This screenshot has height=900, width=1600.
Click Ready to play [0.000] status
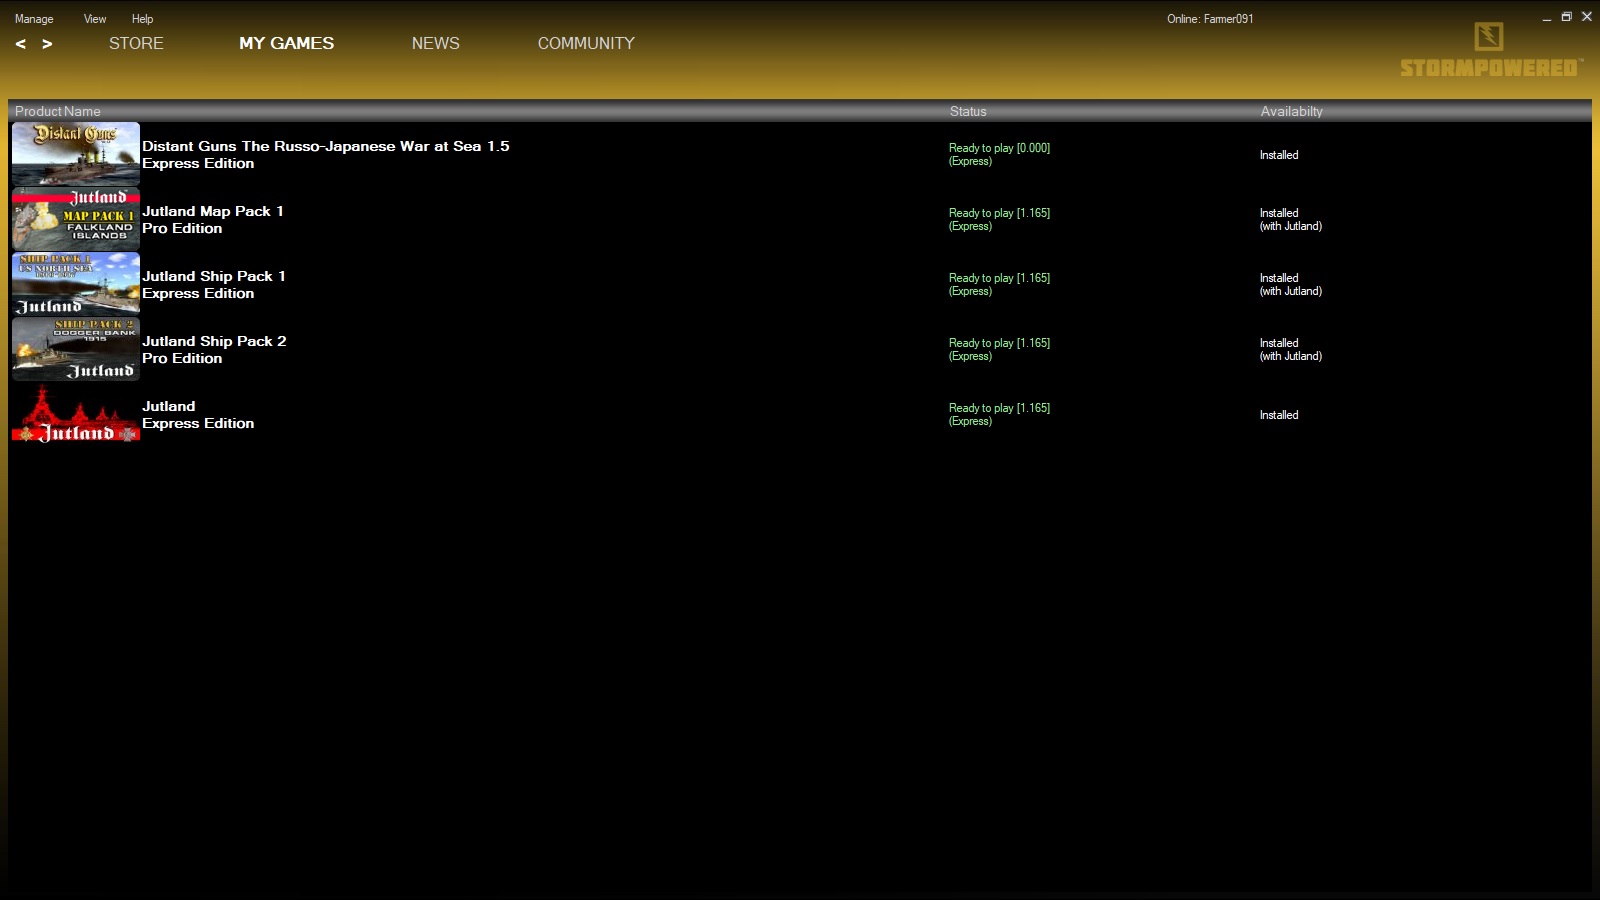pos(999,154)
